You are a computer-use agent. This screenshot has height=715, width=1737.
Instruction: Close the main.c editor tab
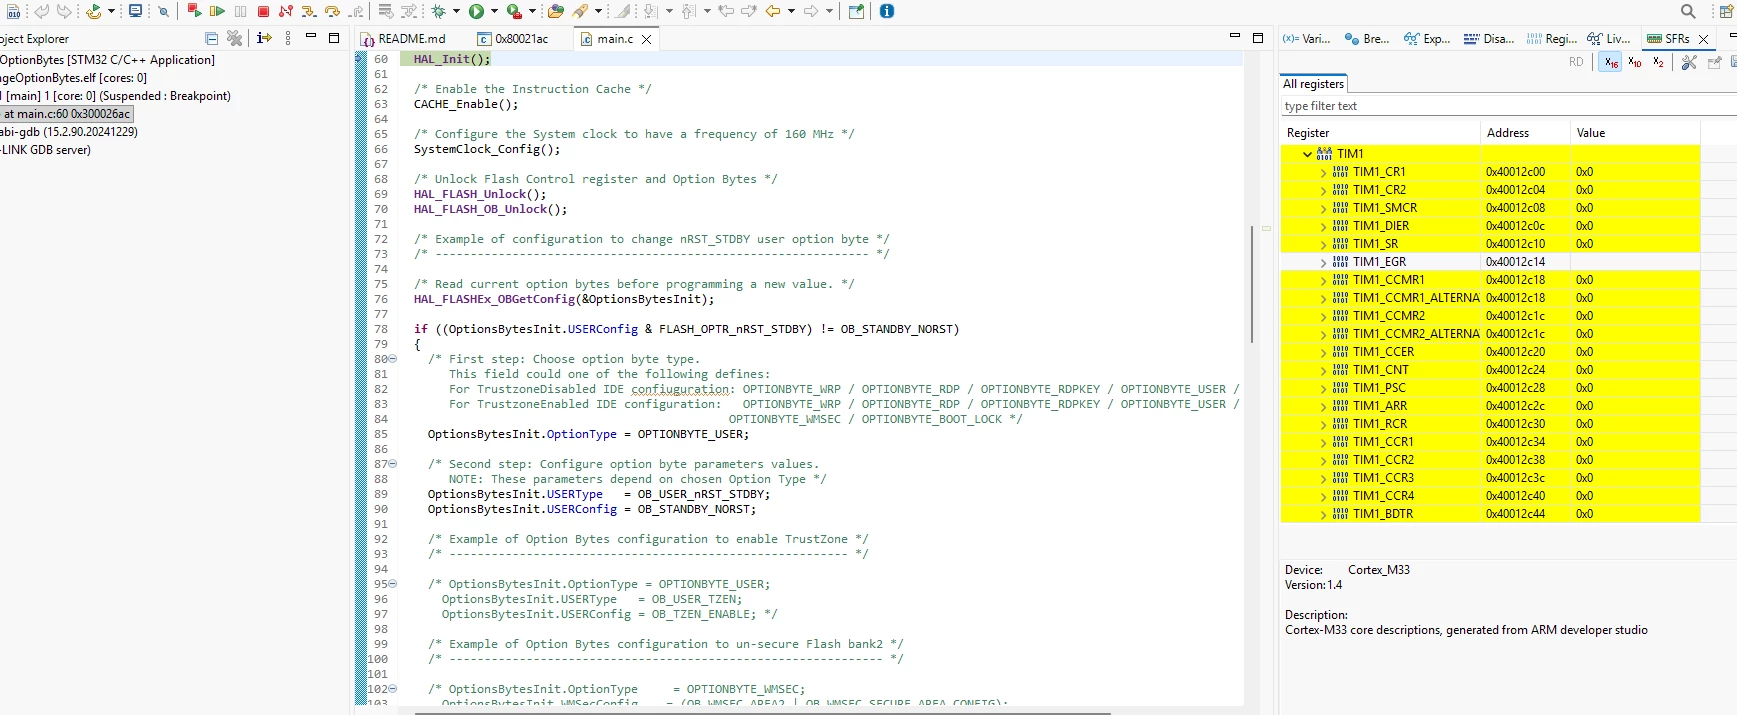[646, 39]
